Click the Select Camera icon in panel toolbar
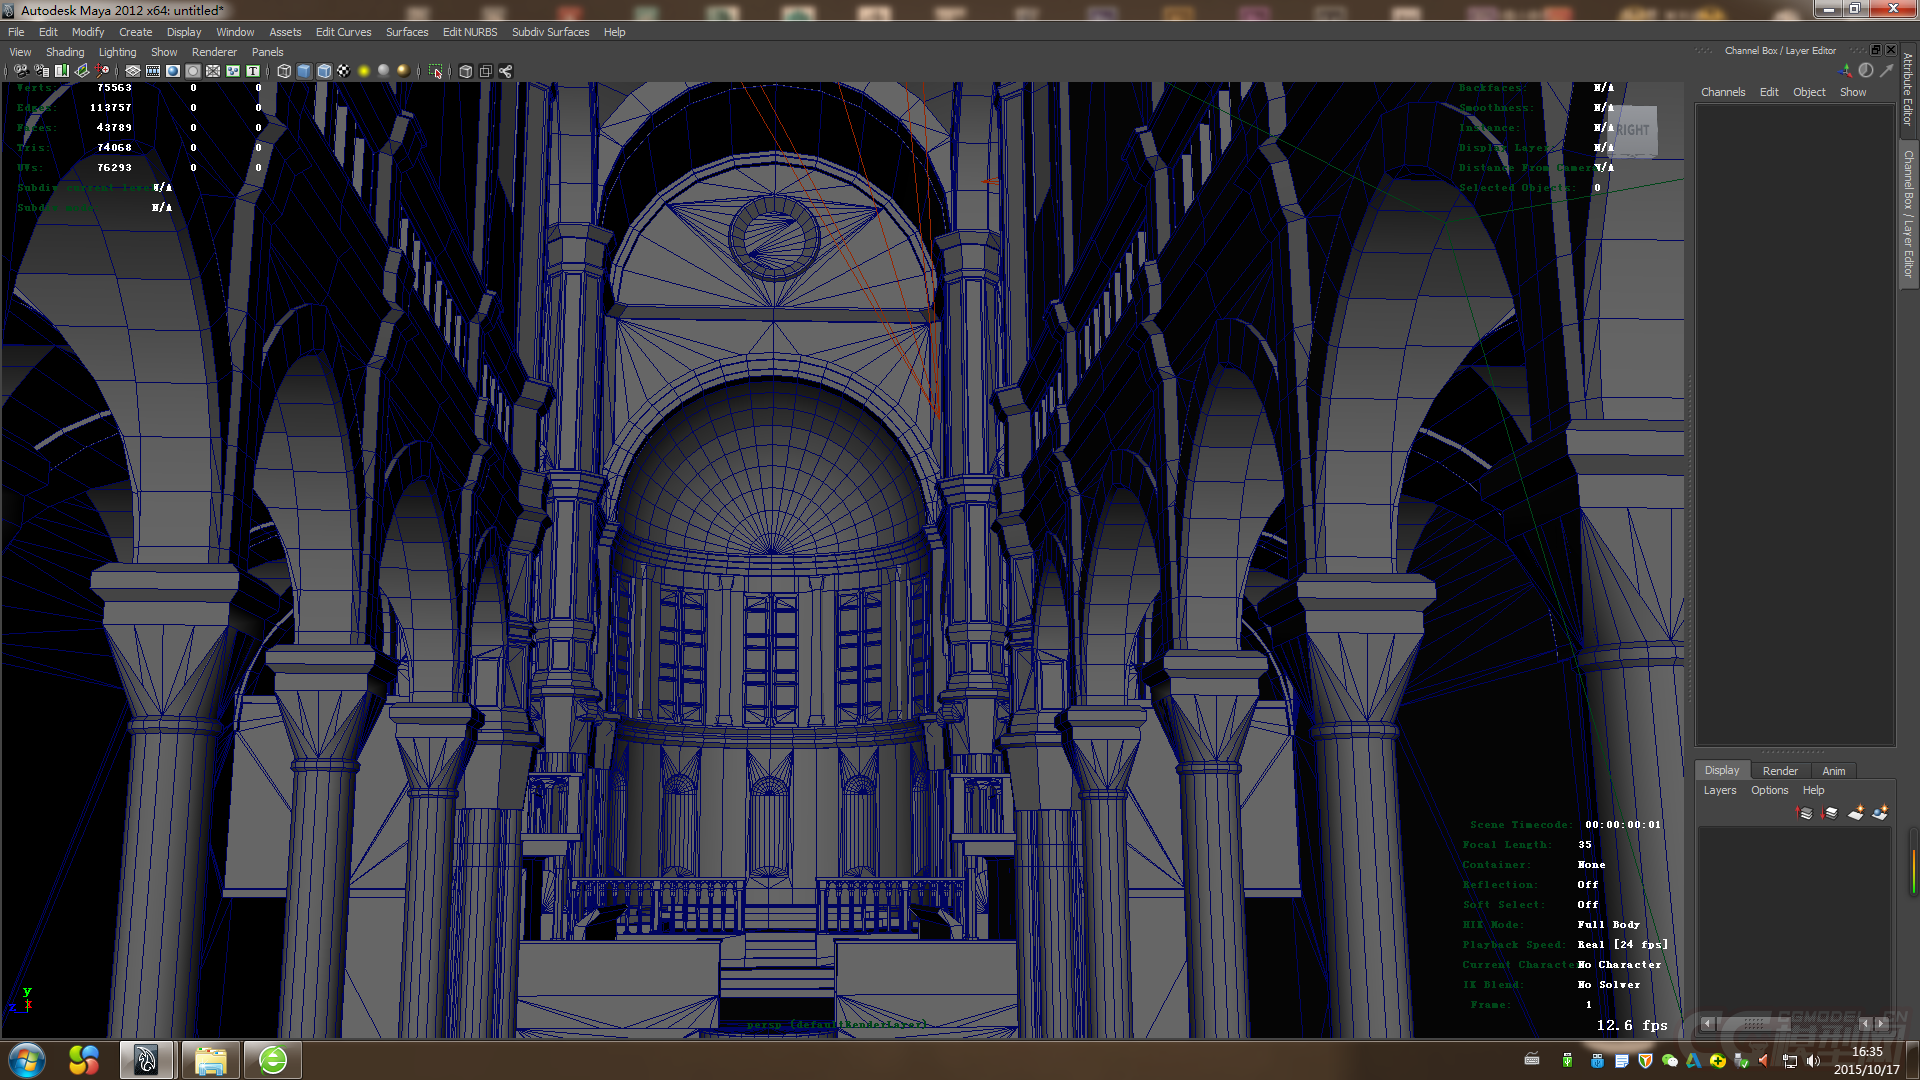The image size is (1920, 1080). [21, 71]
